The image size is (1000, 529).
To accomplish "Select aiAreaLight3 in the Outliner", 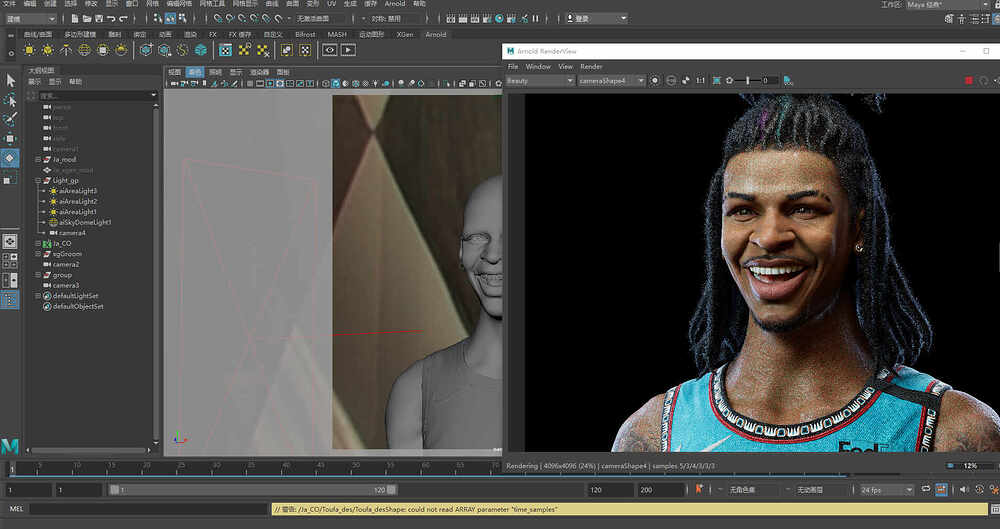I will [x=78, y=191].
